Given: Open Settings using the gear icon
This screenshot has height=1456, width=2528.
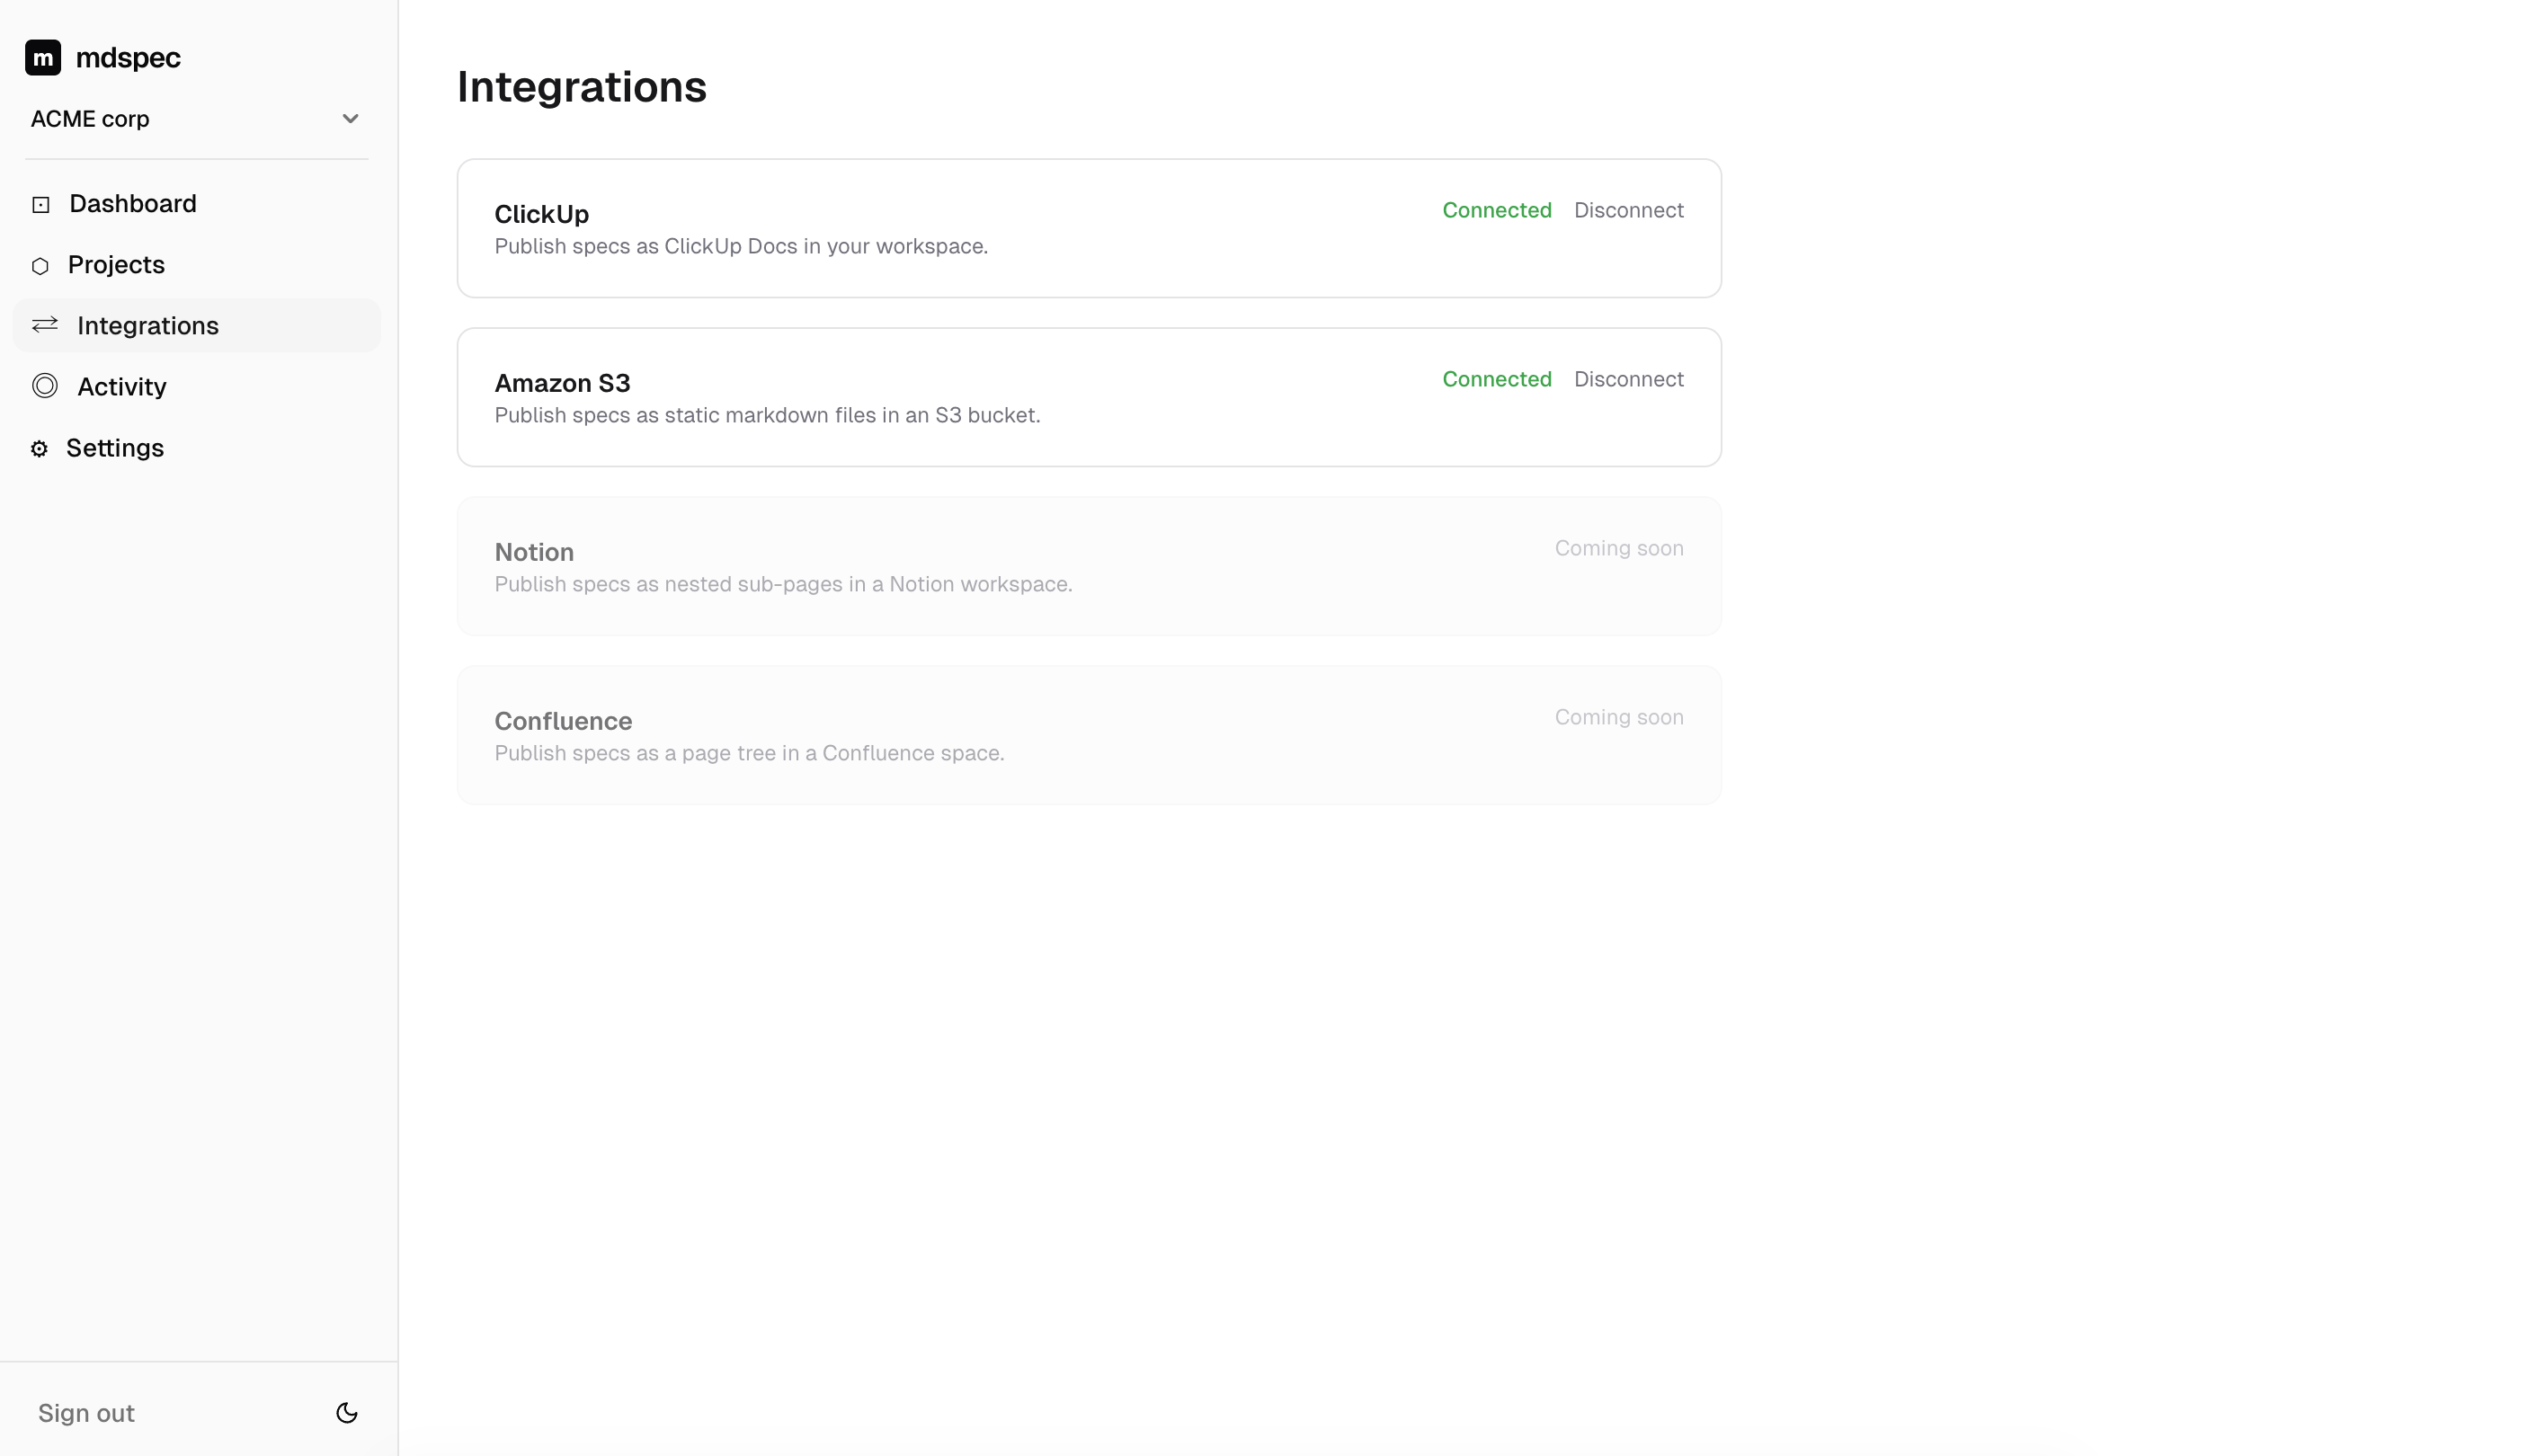Looking at the screenshot, I should [x=40, y=448].
